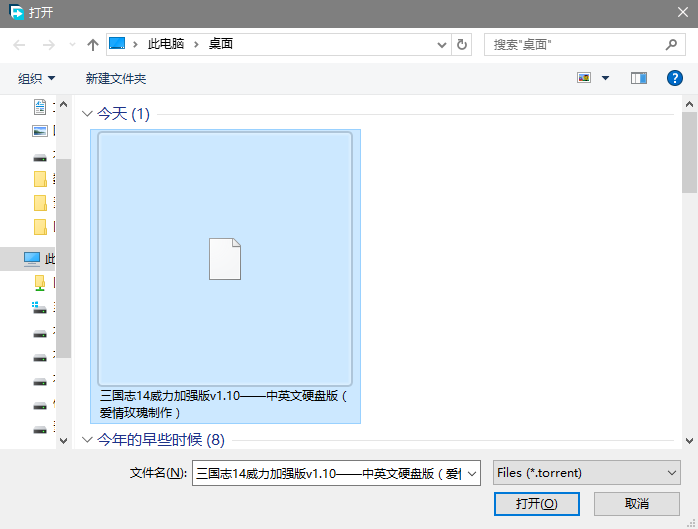Open the address bar history dropdown

[x=442, y=45]
